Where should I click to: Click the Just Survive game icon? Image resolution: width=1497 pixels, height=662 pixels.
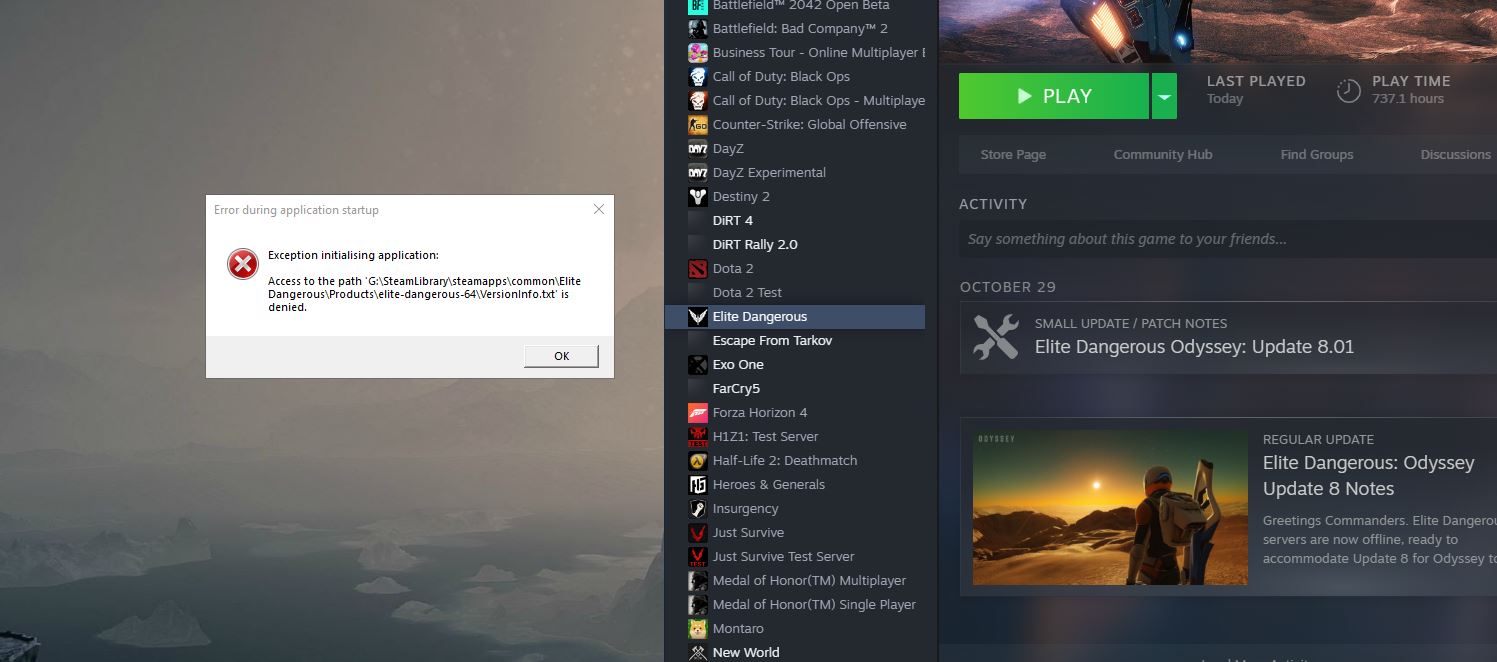coord(698,532)
